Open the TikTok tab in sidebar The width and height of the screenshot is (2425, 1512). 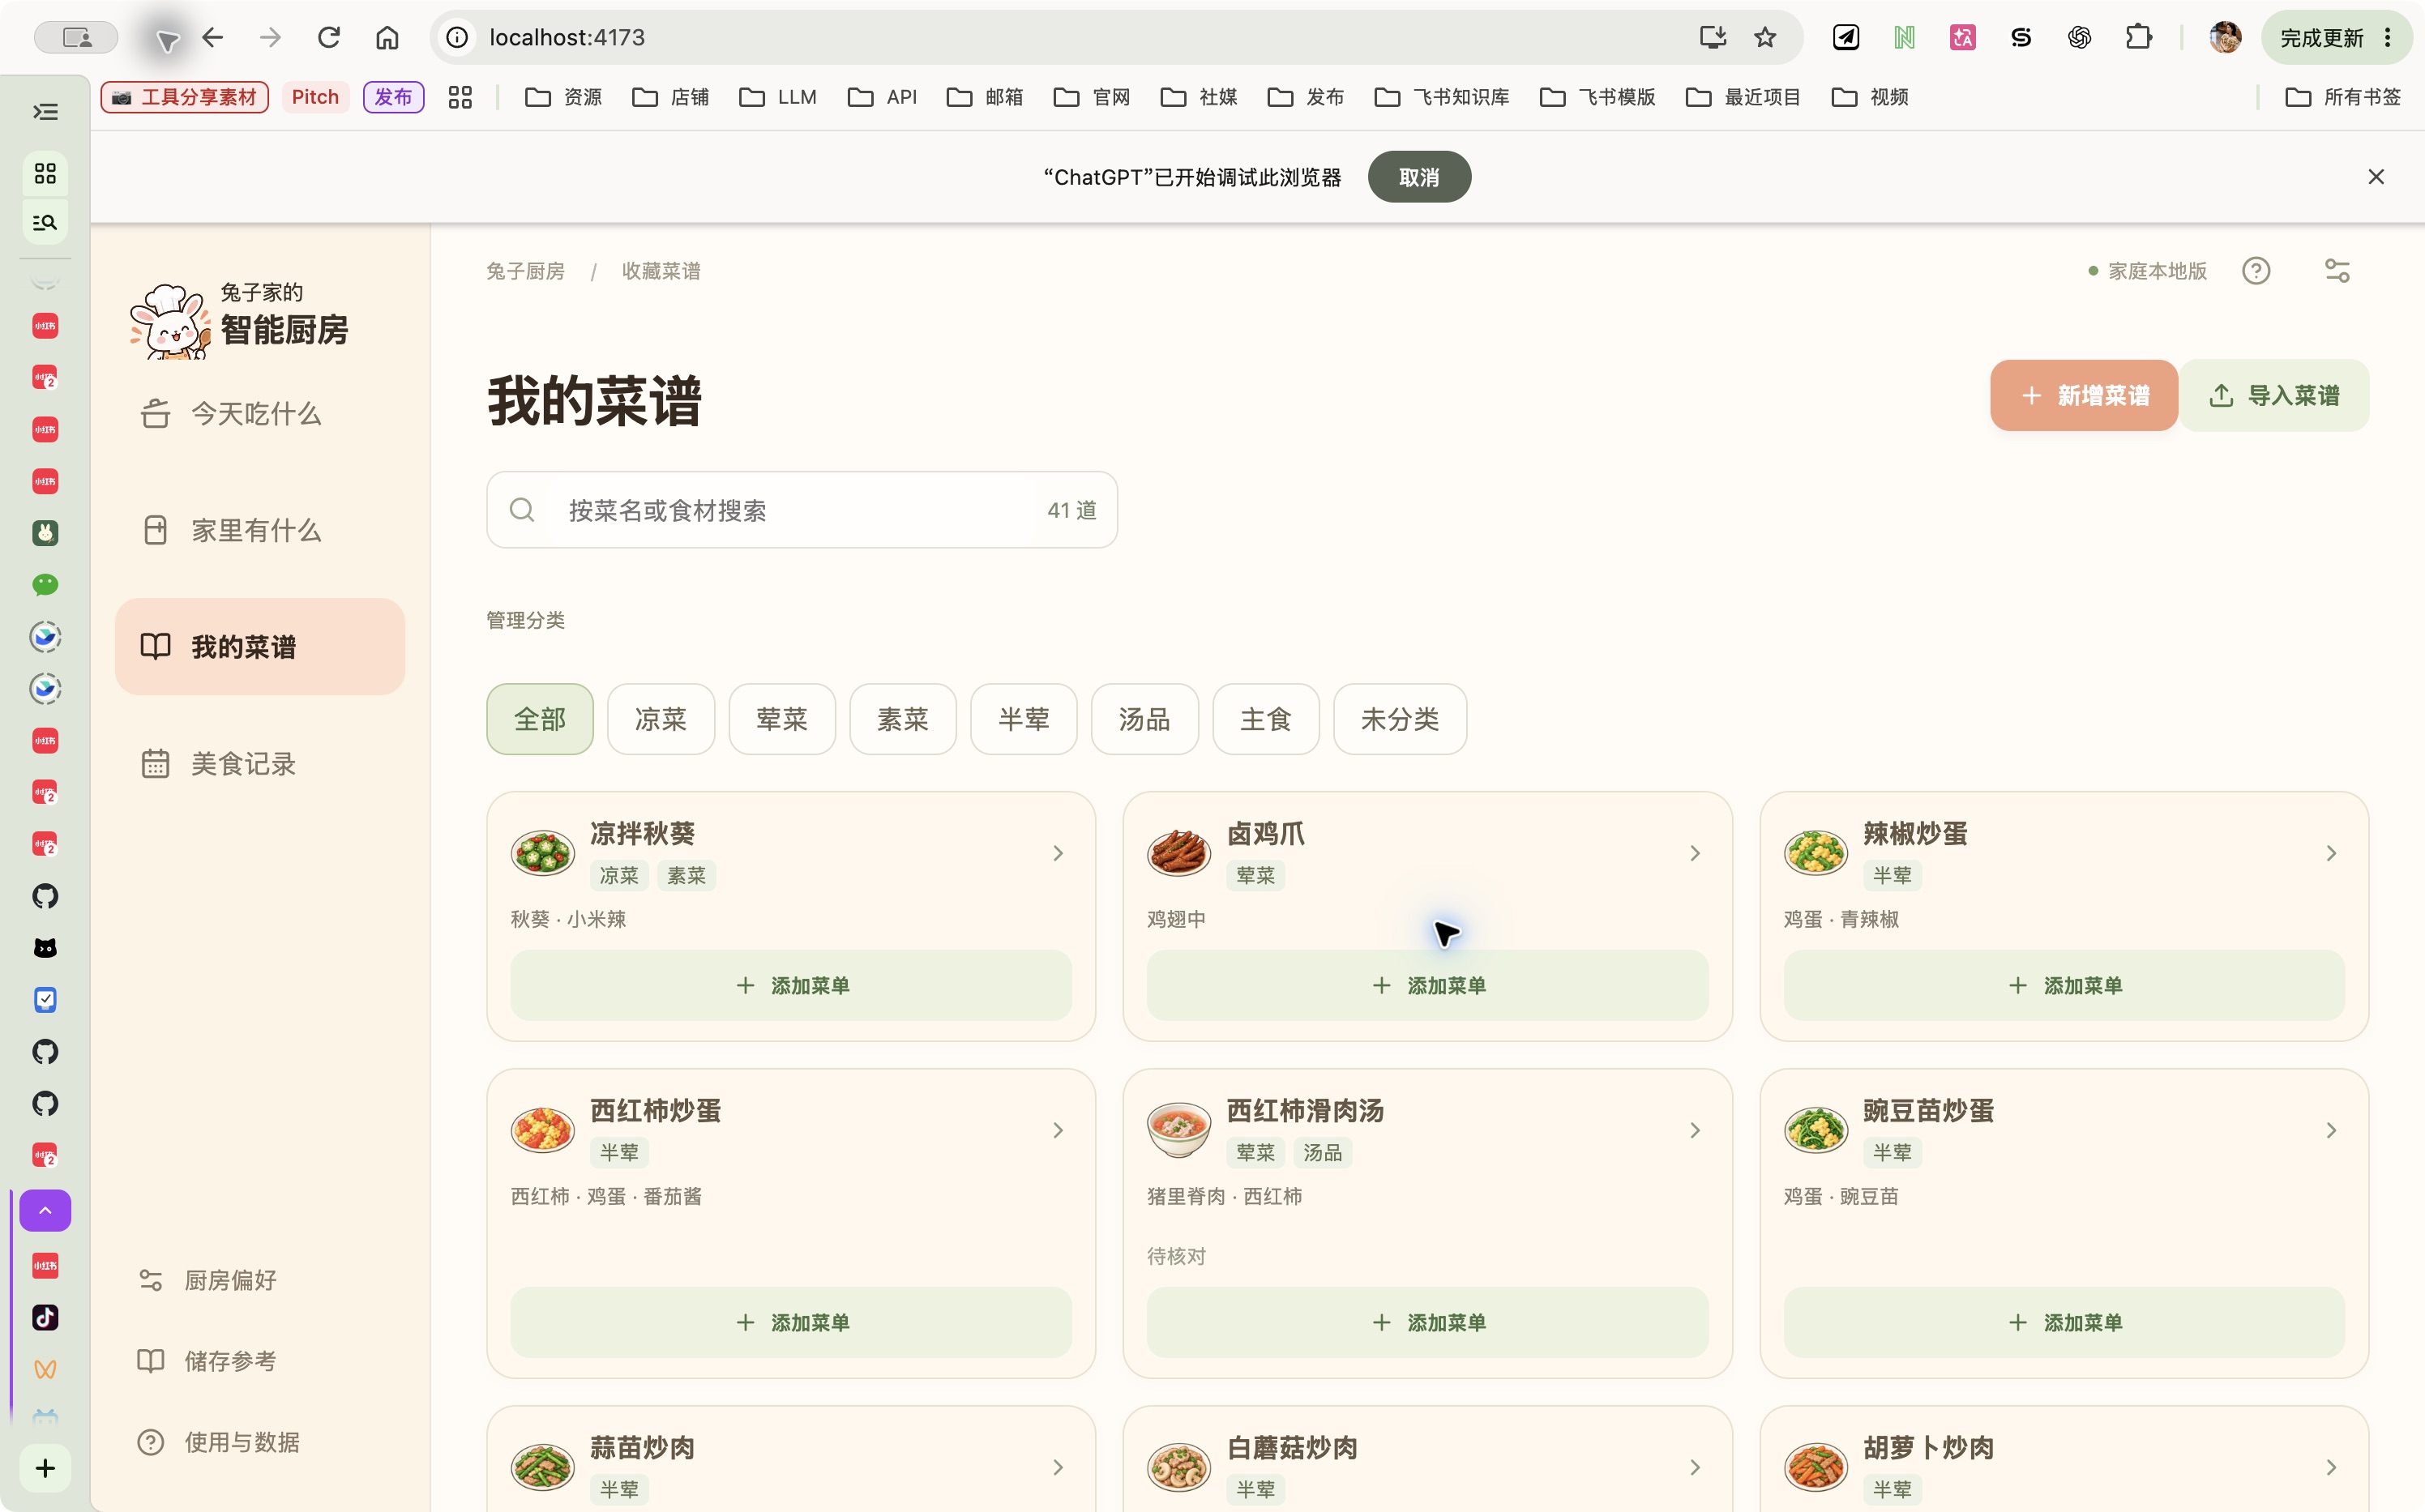coord(45,1317)
